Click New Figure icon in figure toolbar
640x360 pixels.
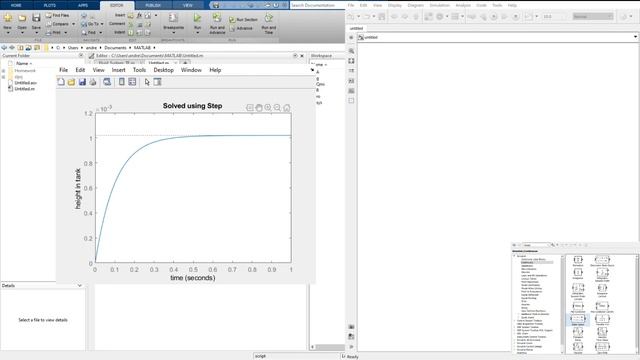click(x=61, y=82)
